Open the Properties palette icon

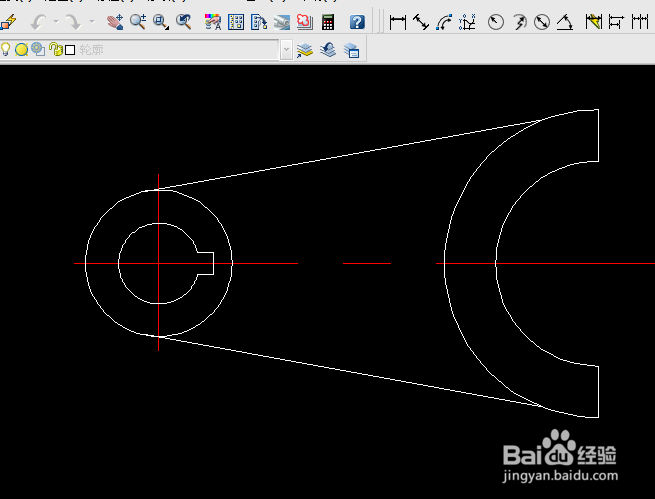click(213, 22)
